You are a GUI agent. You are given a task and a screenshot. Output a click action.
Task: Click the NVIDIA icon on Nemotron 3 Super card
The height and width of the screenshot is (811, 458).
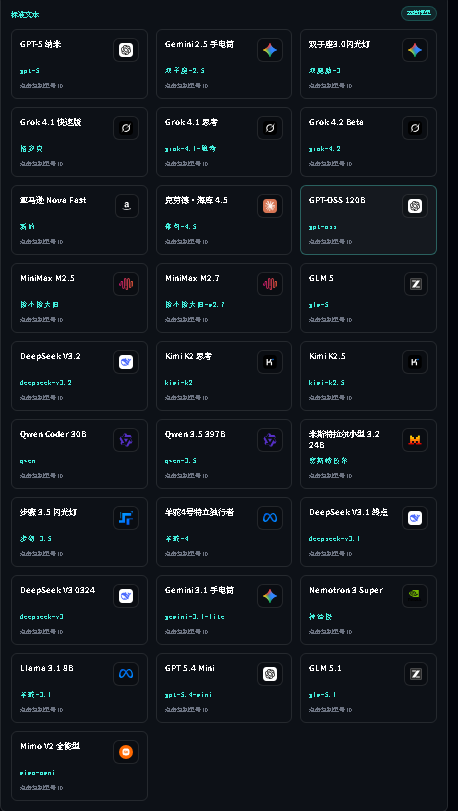pyautogui.click(x=415, y=596)
